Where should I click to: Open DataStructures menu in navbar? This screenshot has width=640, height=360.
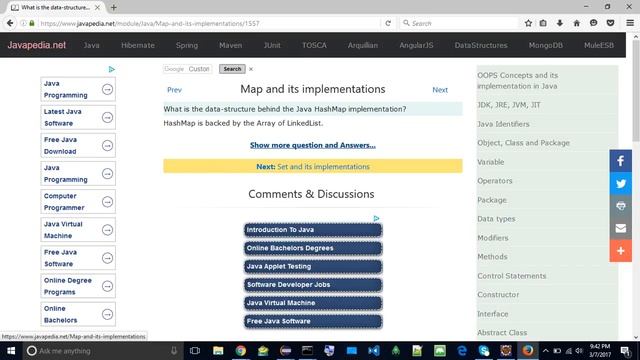(x=481, y=45)
